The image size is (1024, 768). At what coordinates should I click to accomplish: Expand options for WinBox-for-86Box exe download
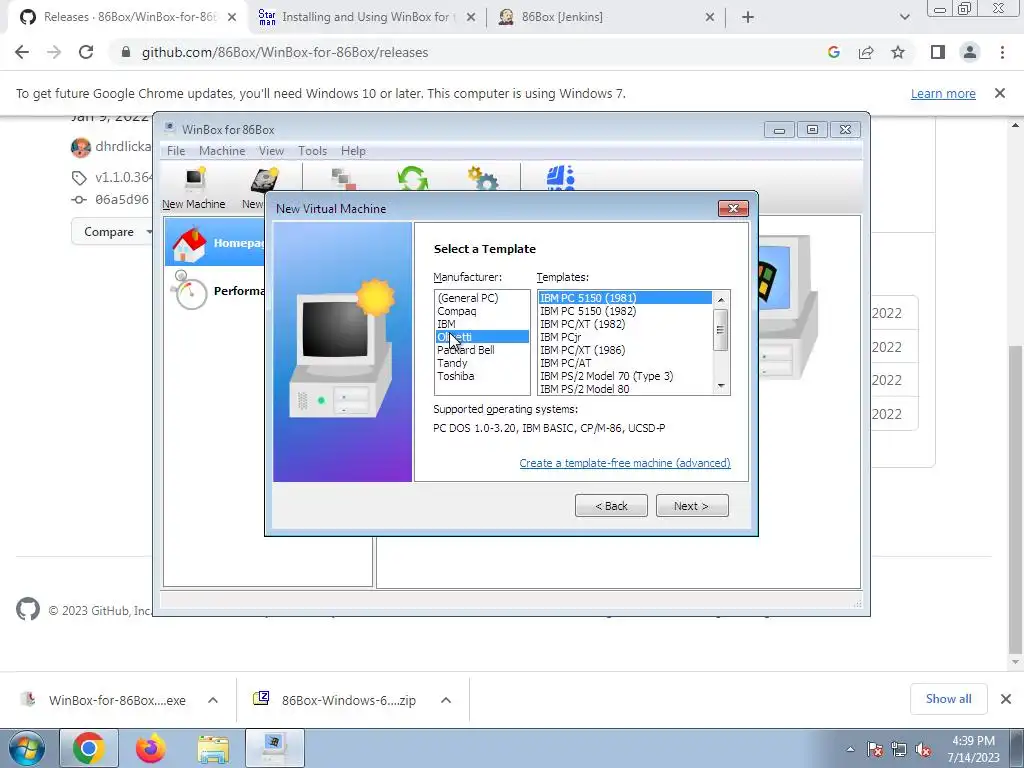pyautogui.click(x=213, y=700)
